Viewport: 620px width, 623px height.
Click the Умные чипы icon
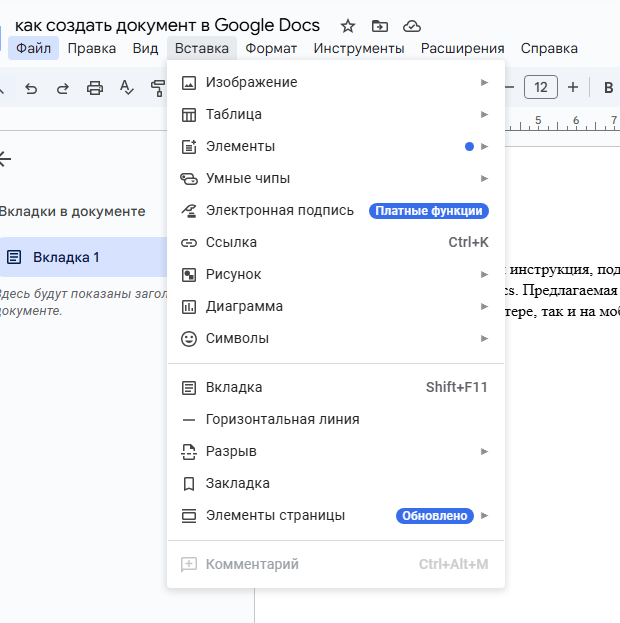click(189, 179)
